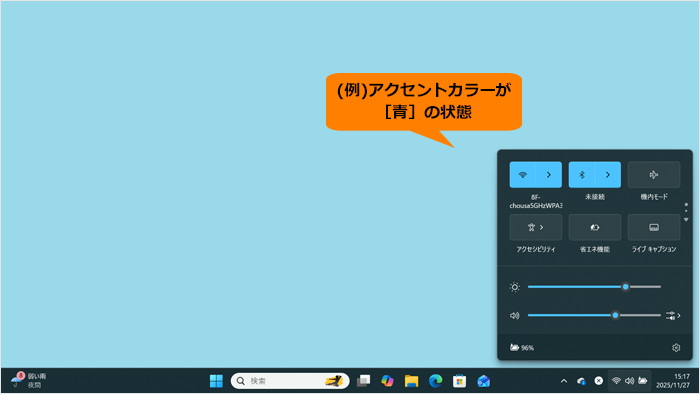Click the search highlight image in the search box

[333, 381]
